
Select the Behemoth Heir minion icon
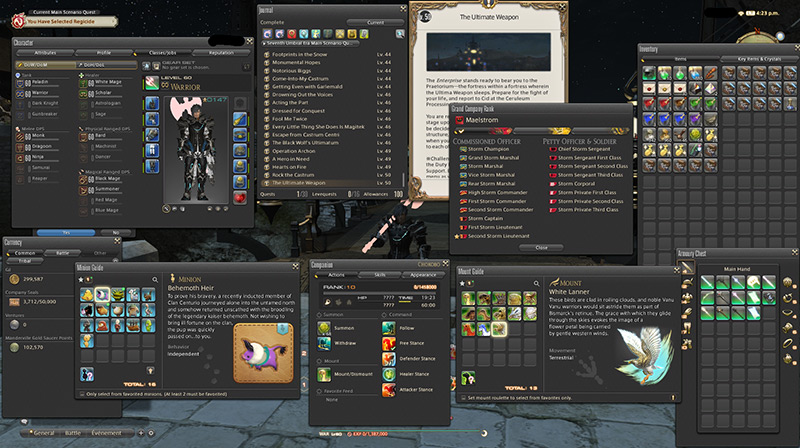[102, 294]
